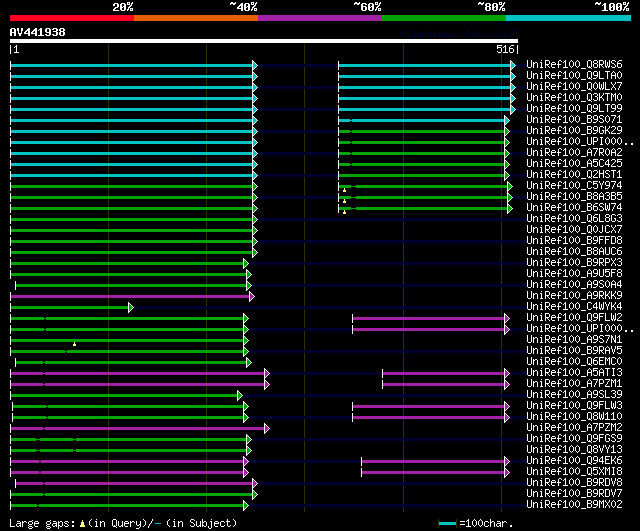Open hit UniRef100_Q3KTM0
The width and height of the screenshot is (640, 531).
pyautogui.click(x=574, y=98)
